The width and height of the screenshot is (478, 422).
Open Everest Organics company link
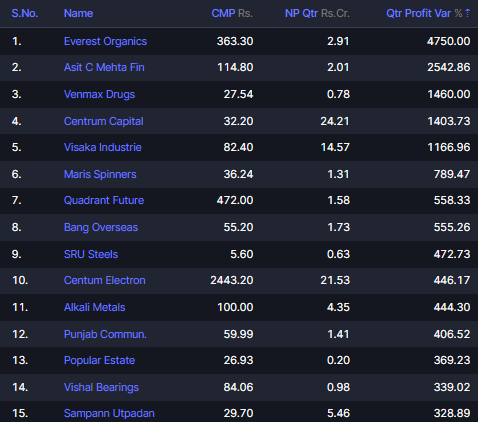105,41
